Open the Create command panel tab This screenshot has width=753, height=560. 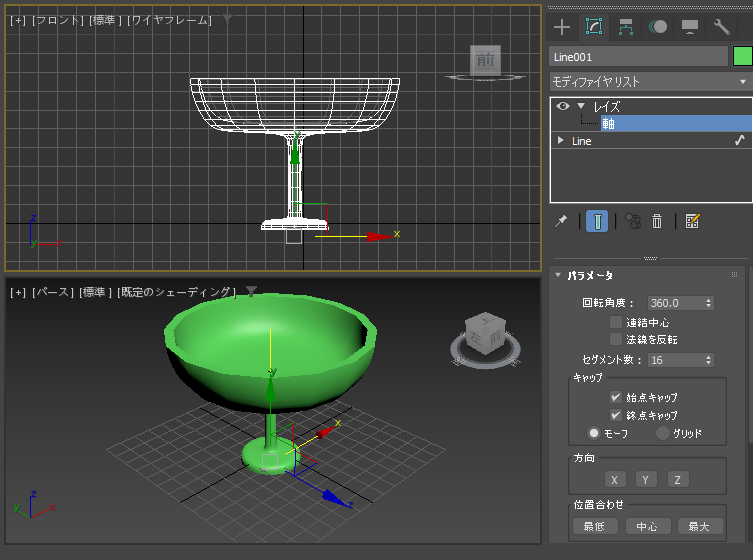(x=561, y=27)
